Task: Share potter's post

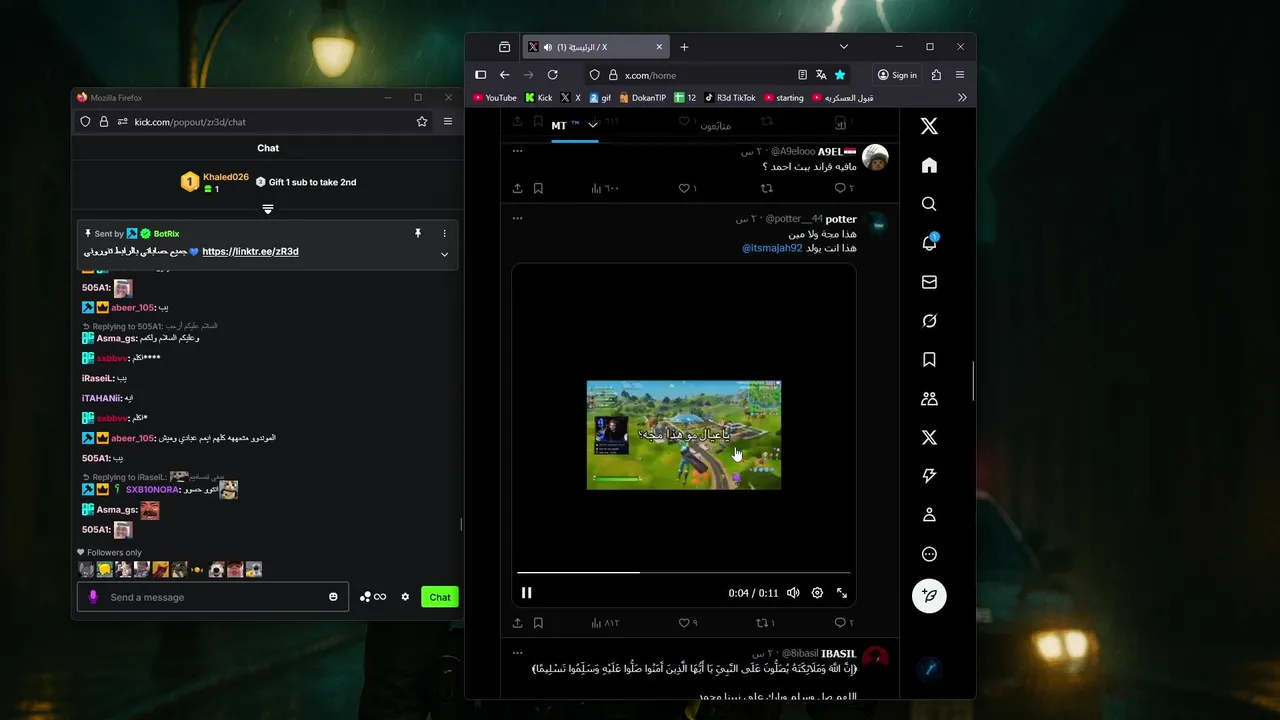Action: (517, 623)
